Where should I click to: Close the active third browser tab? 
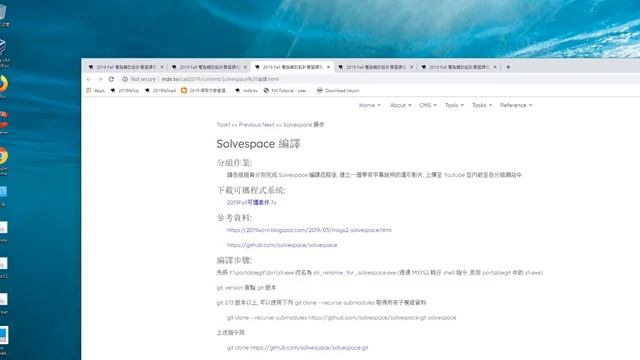328,67
